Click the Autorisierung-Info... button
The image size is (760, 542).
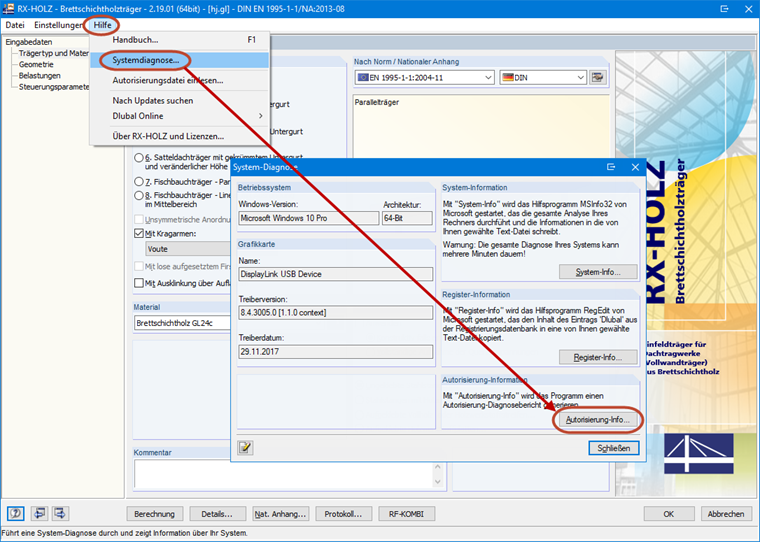pos(598,419)
